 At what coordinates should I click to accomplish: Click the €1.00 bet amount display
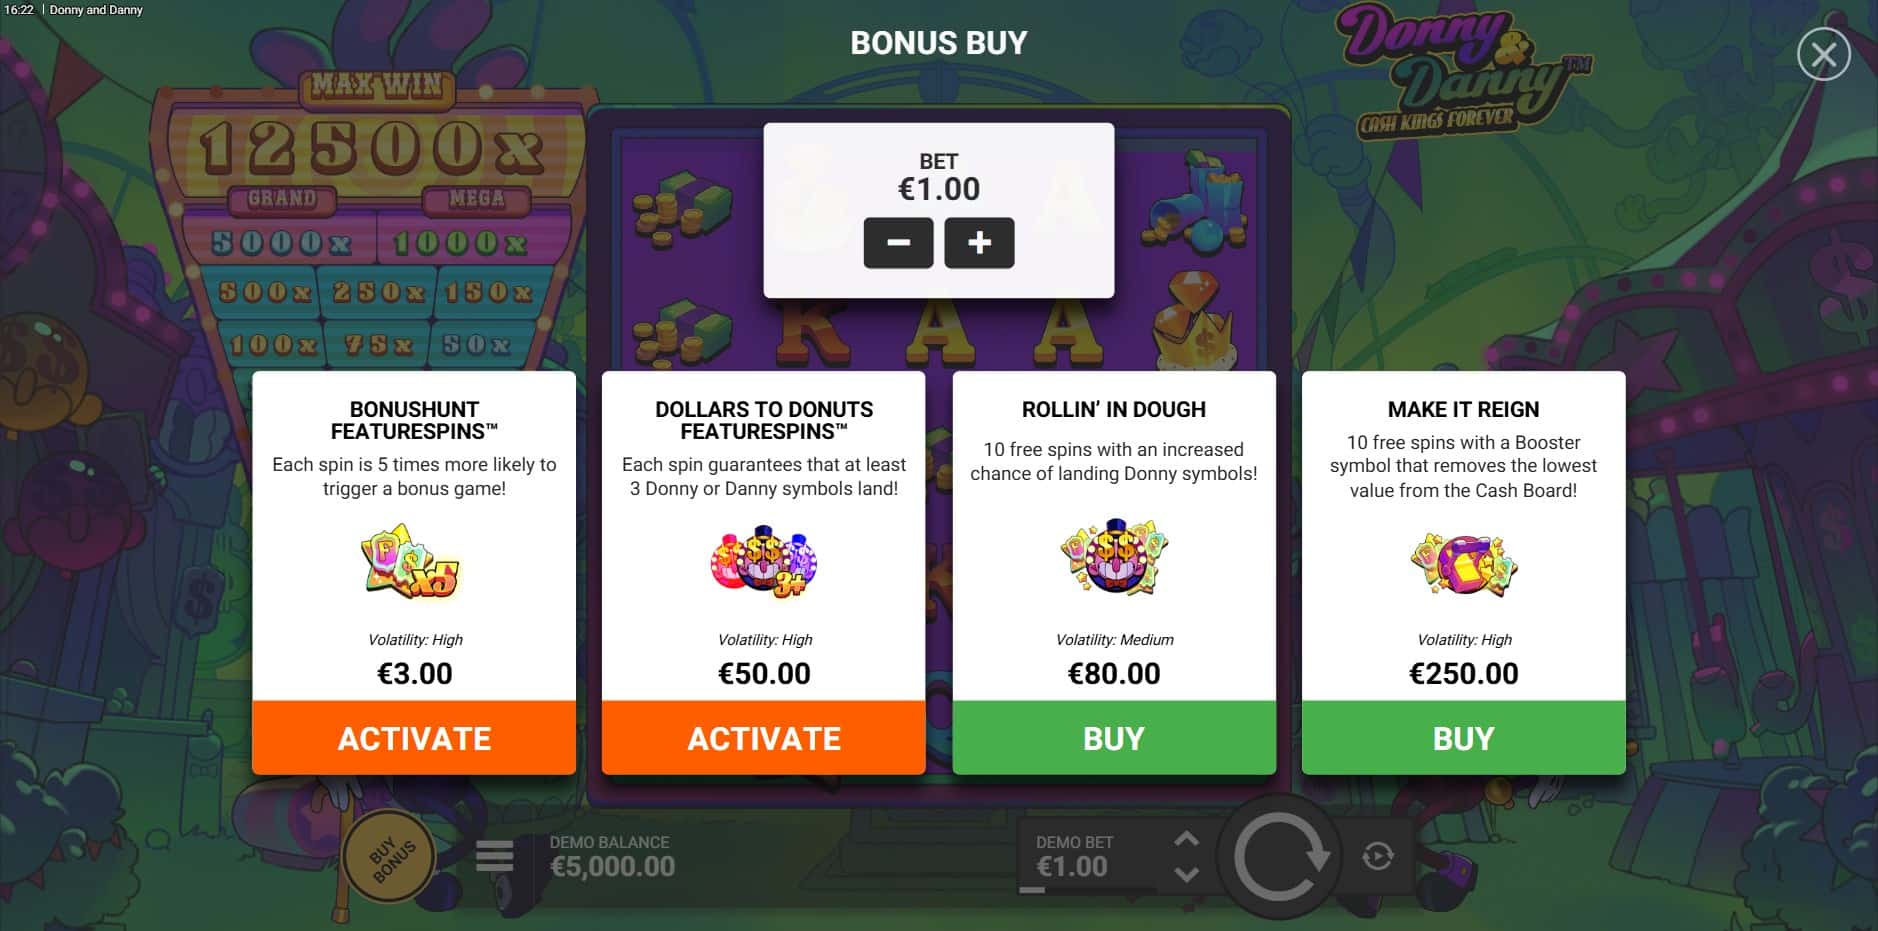coord(938,189)
